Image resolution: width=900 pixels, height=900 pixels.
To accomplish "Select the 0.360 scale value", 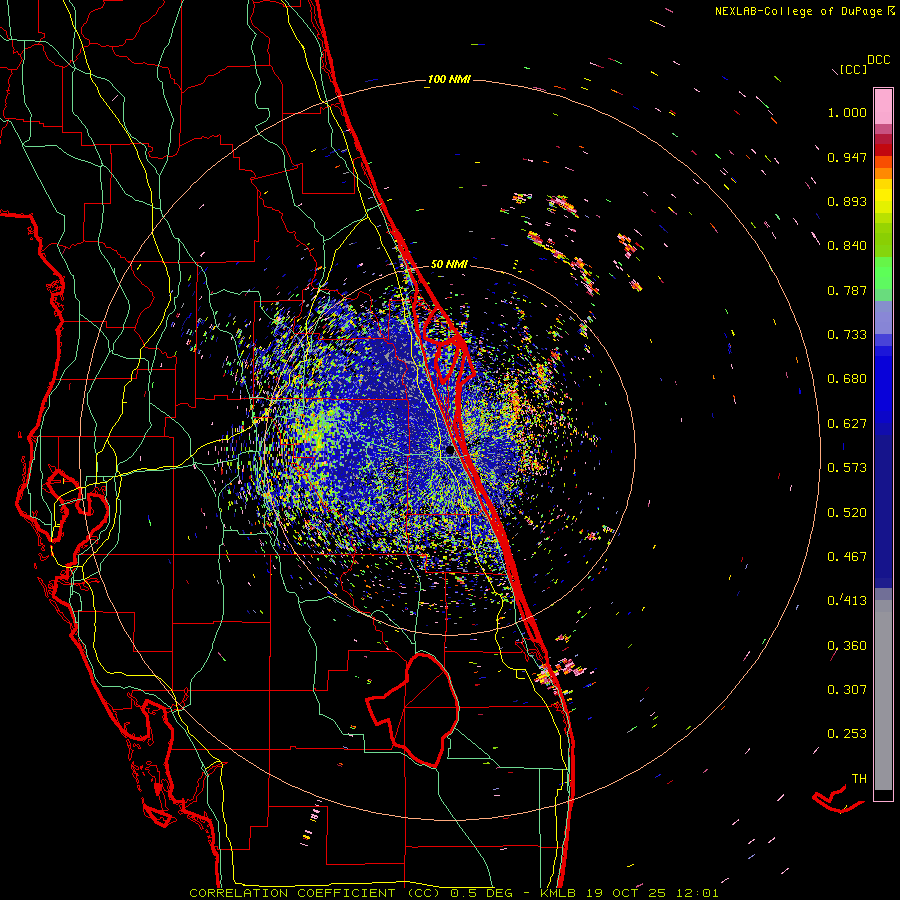I will [x=847, y=646].
